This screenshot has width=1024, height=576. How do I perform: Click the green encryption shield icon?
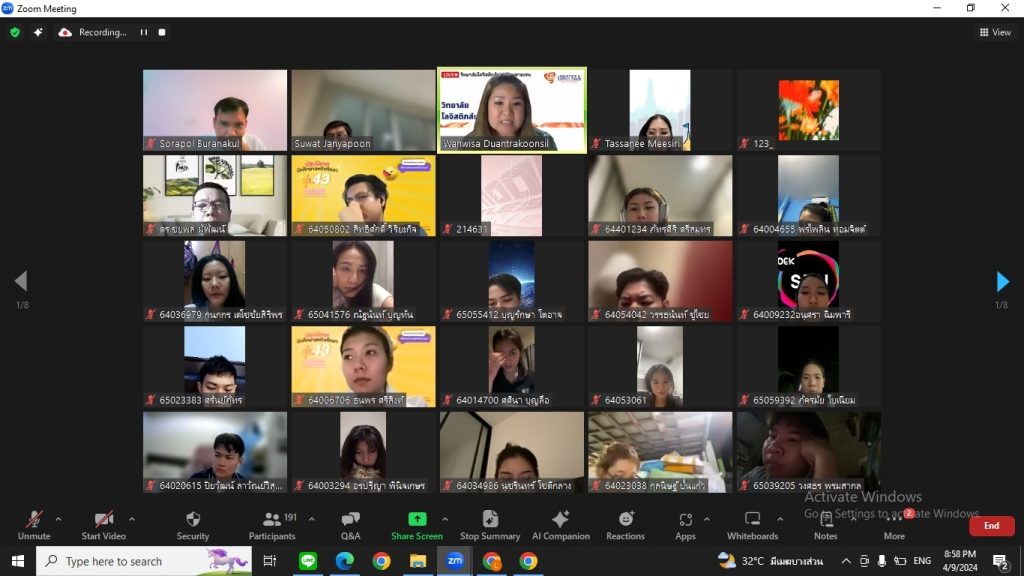pos(15,32)
